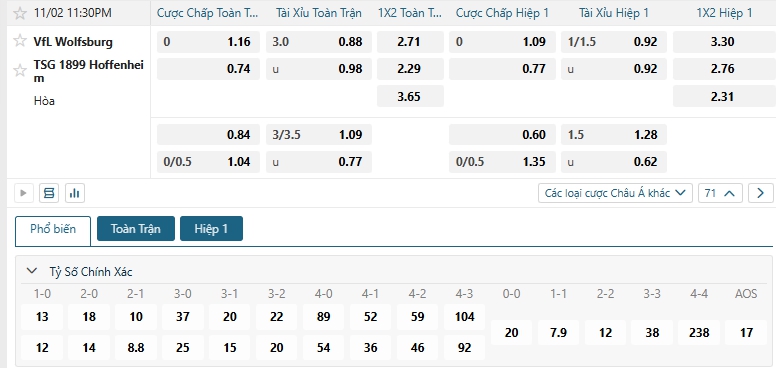Star the VfL Wolfsburg team

pos(20,41)
